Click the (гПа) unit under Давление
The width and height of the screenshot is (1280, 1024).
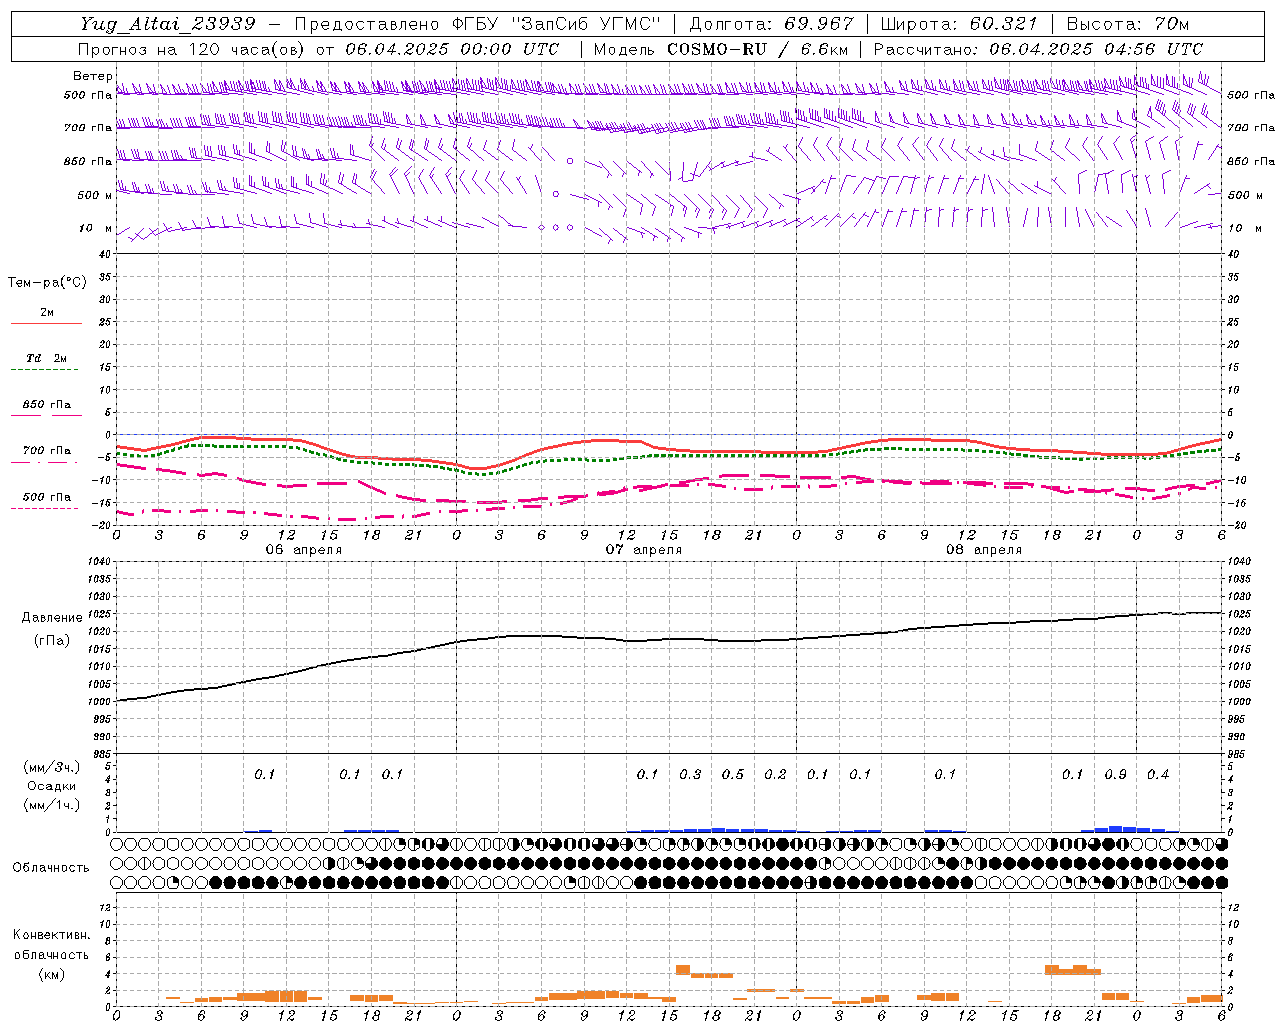[52, 641]
